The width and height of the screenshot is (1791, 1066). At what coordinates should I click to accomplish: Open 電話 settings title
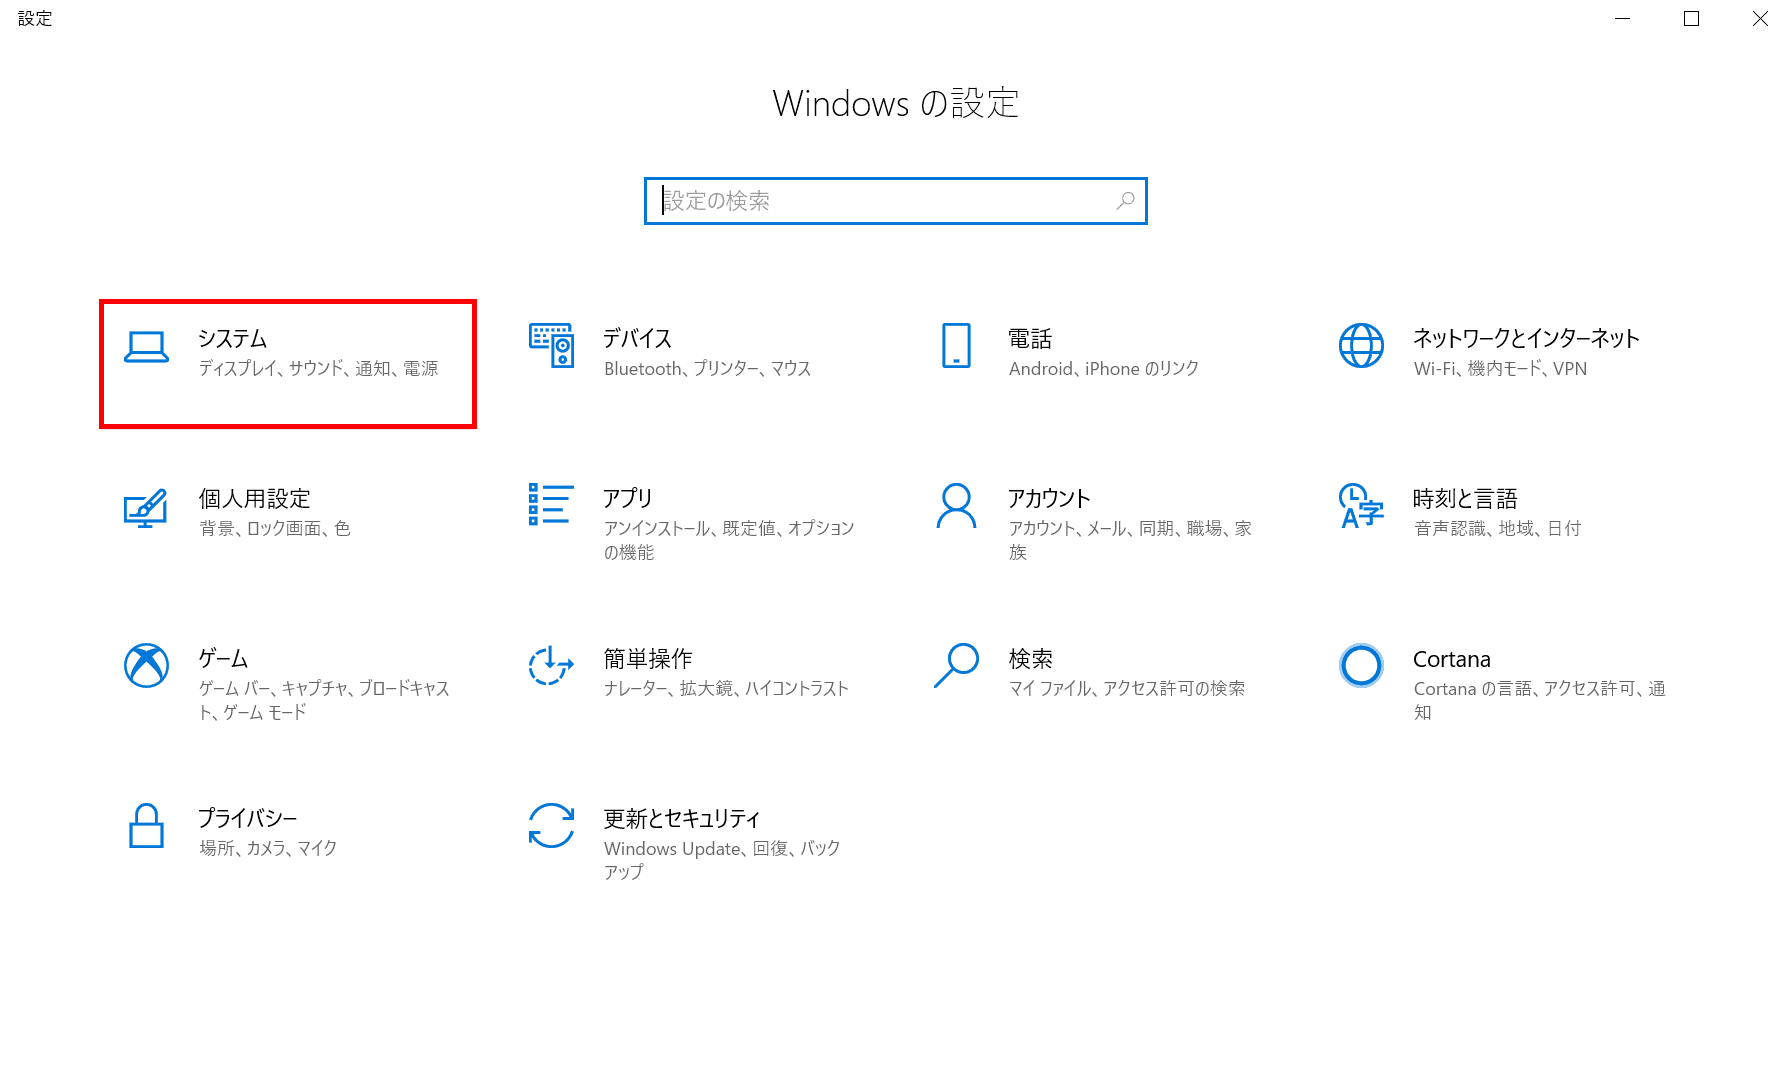[1030, 339]
